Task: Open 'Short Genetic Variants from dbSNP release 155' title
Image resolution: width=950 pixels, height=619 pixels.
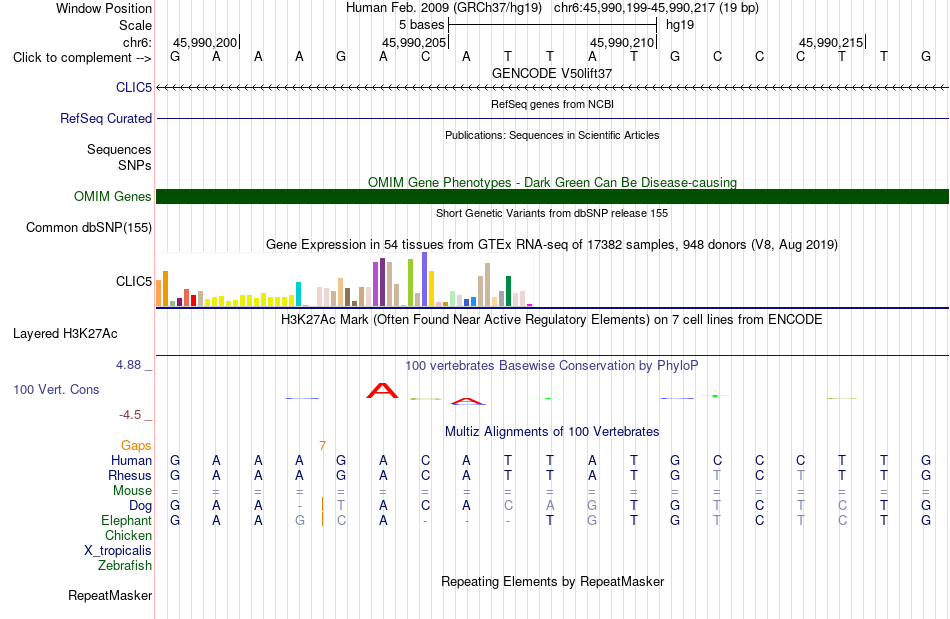Action: (x=552, y=213)
